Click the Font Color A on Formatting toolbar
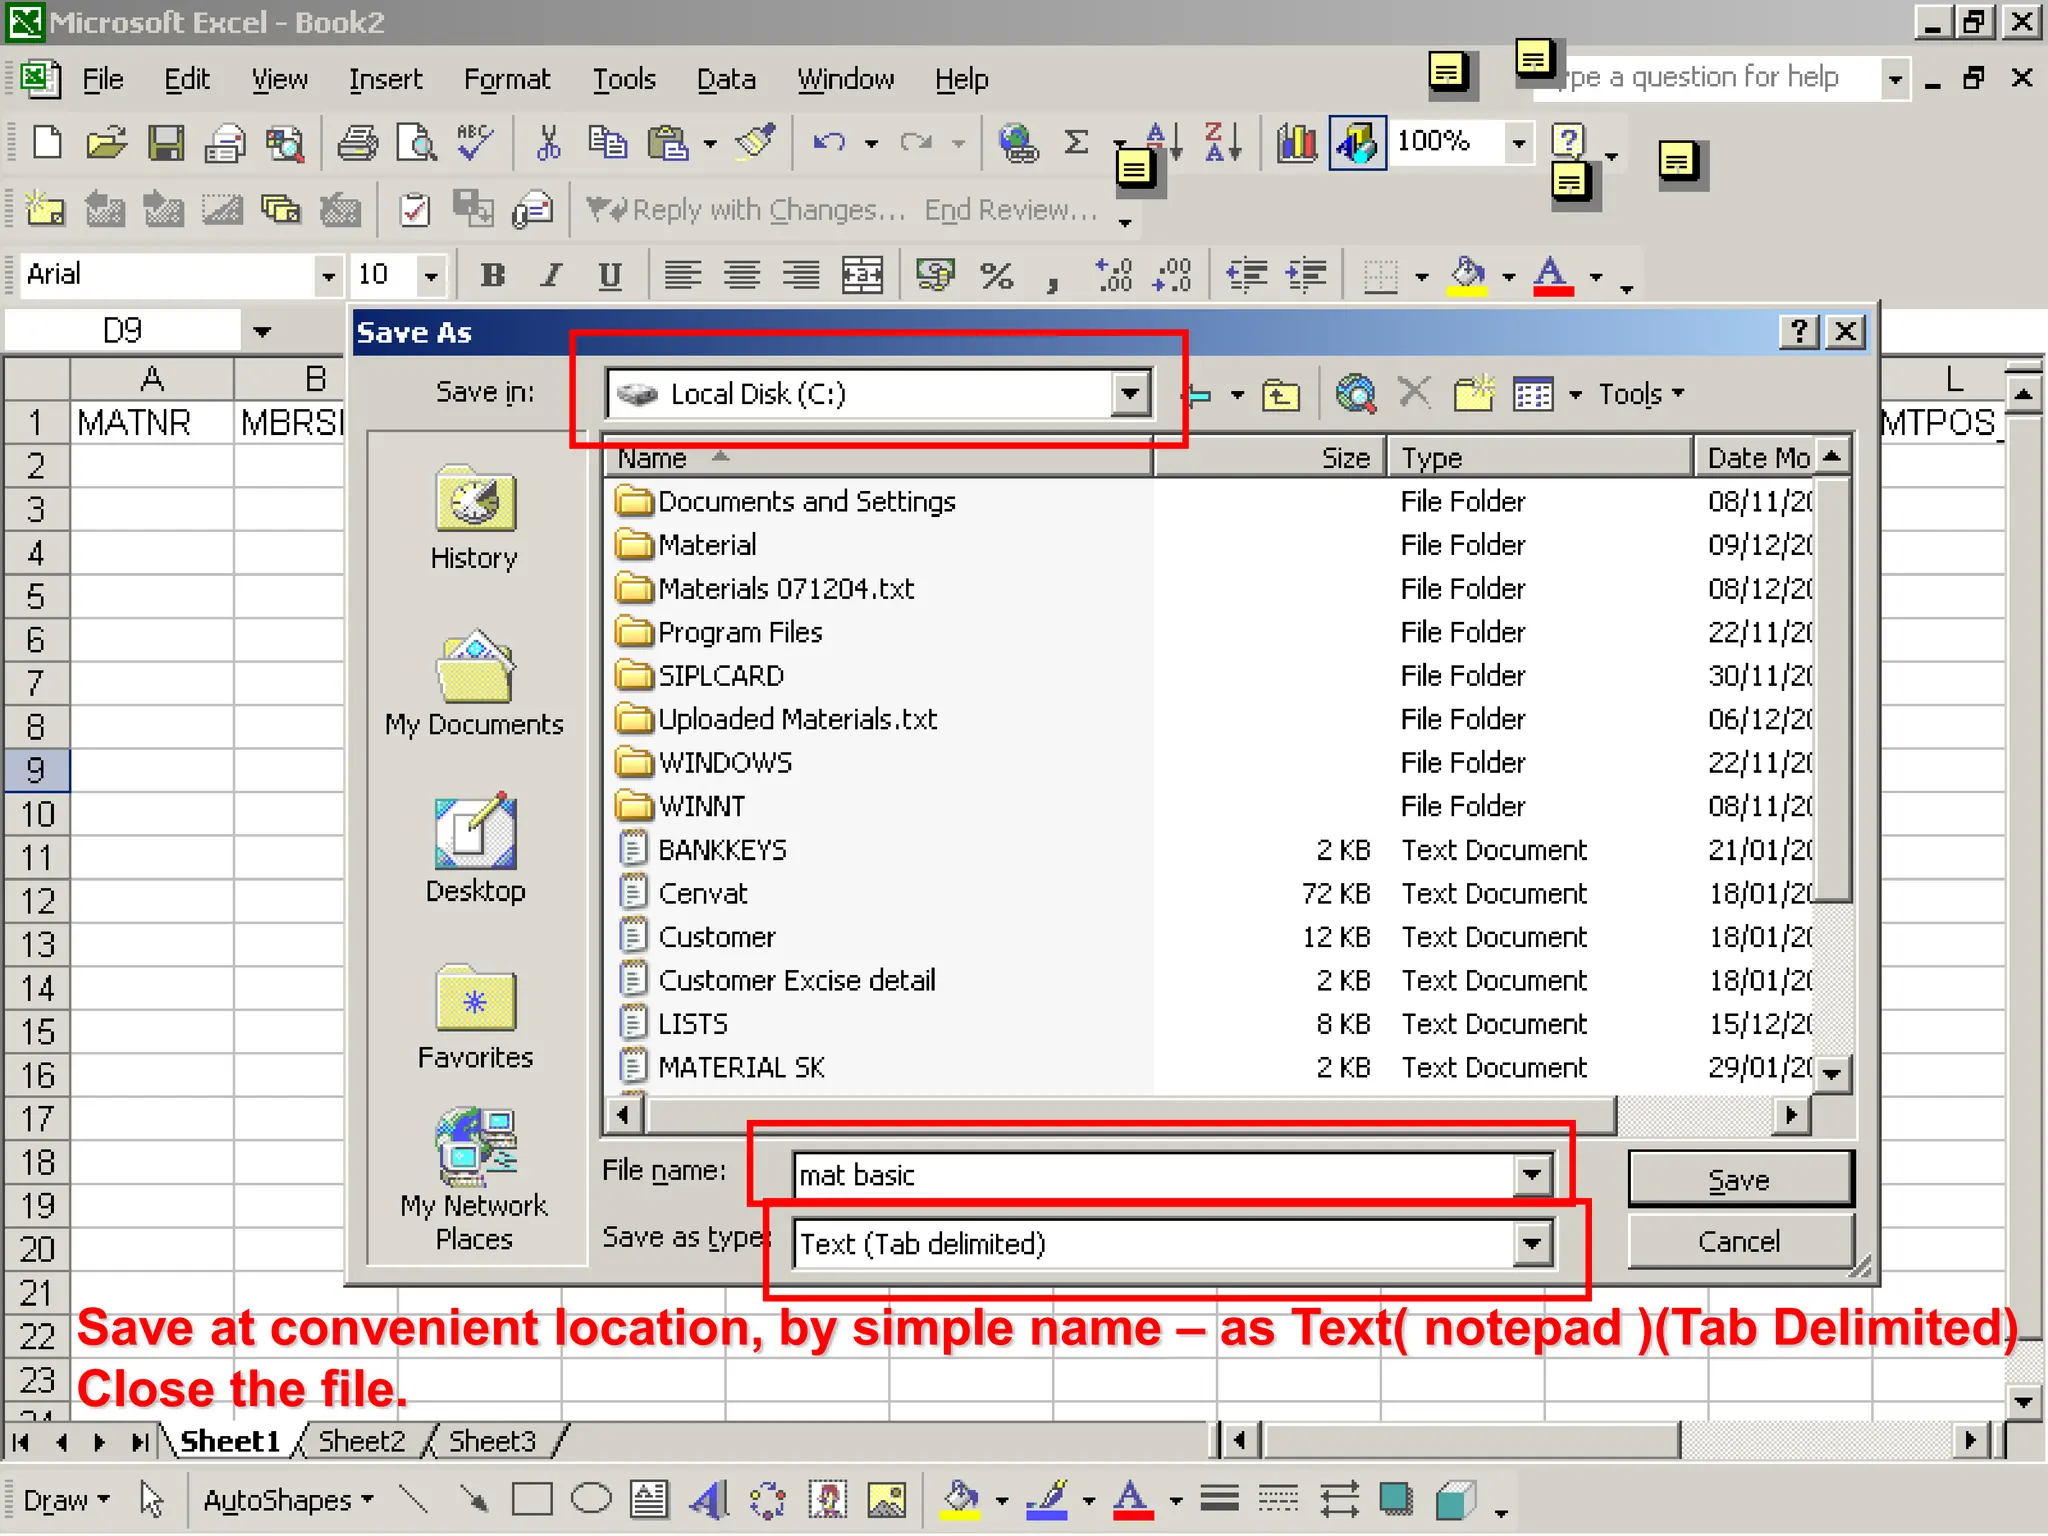 [x=1552, y=274]
